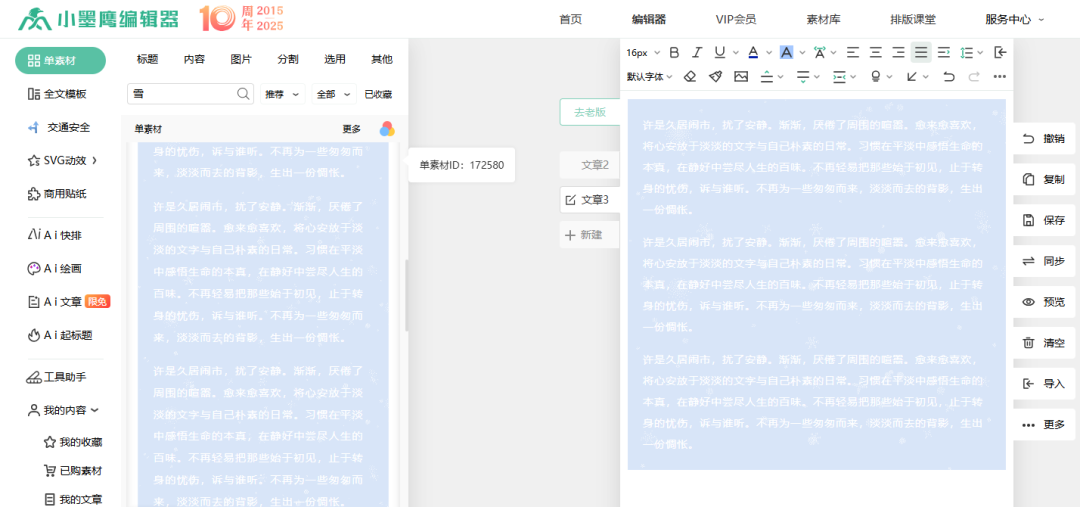The width and height of the screenshot is (1080, 507).
Task: Open underline style dropdown arrow
Action: coord(736,53)
